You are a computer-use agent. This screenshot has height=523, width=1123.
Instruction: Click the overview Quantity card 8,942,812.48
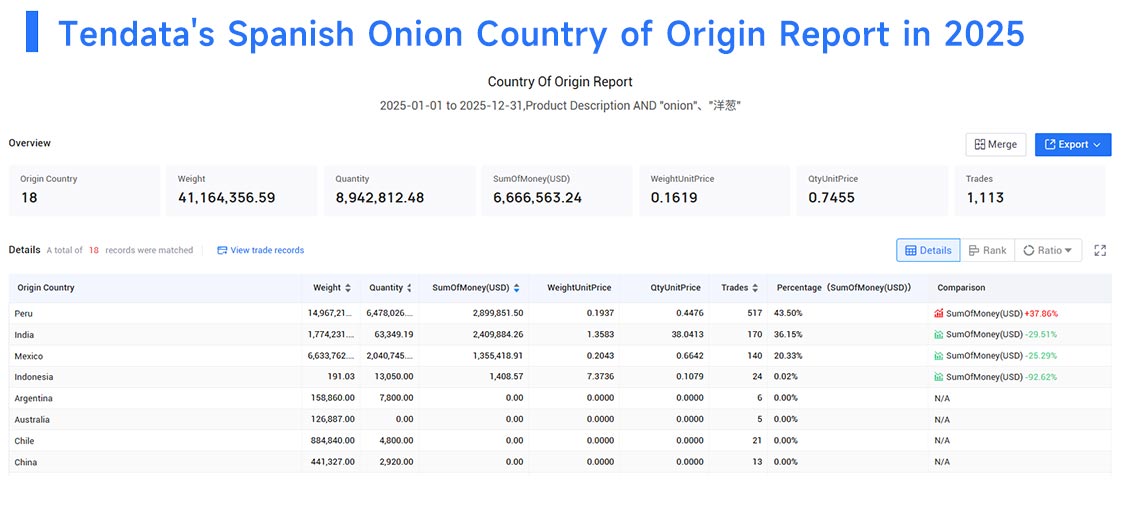click(399, 191)
